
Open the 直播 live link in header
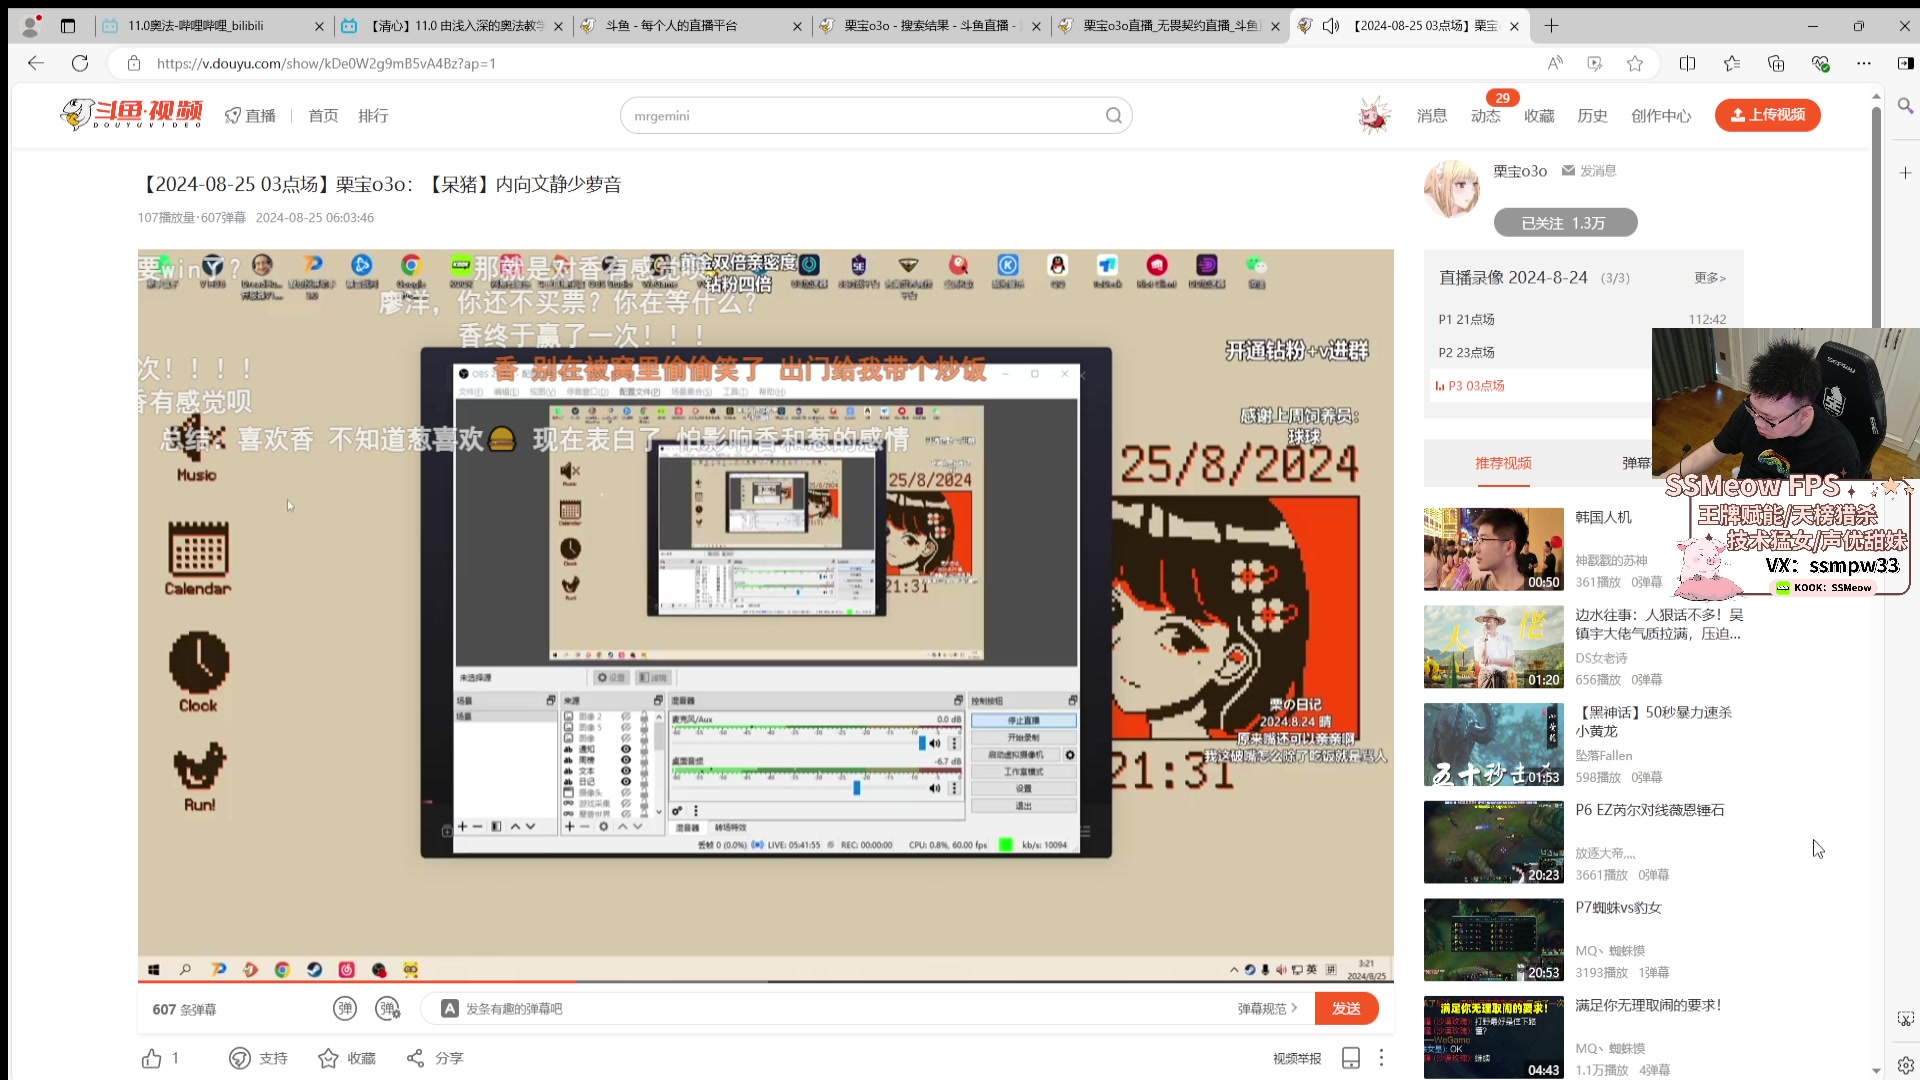pos(251,116)
